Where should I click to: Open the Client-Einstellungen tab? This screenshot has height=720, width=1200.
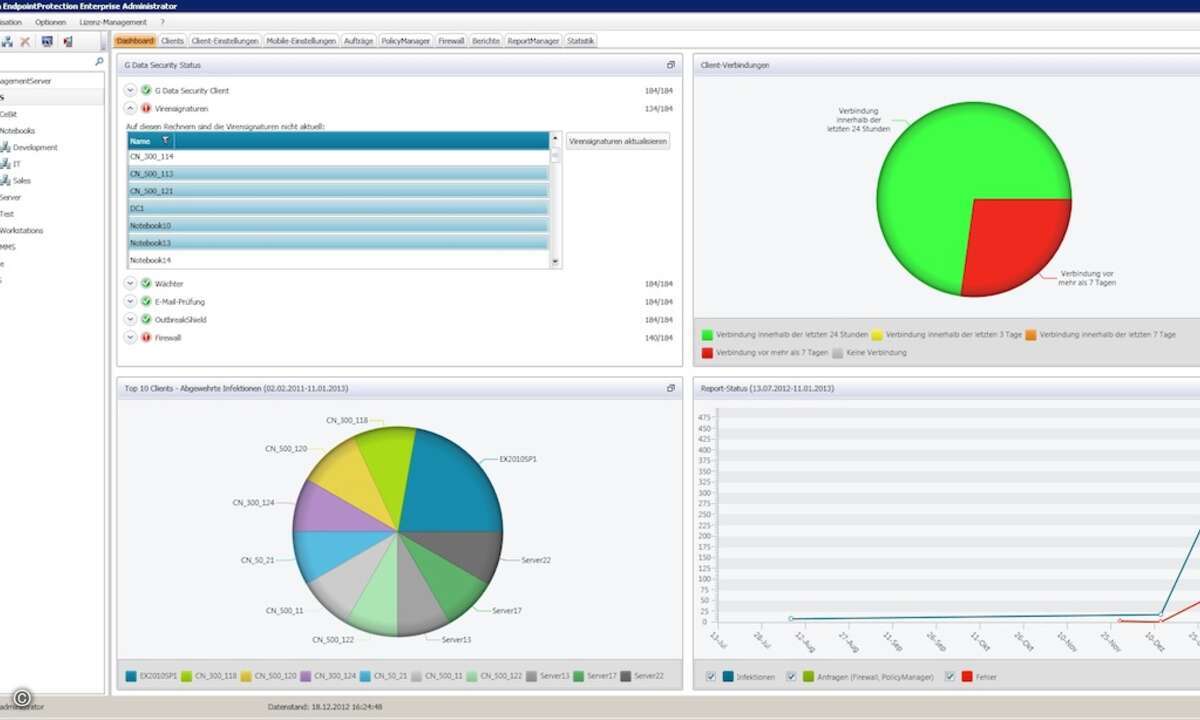click(225, 41)
